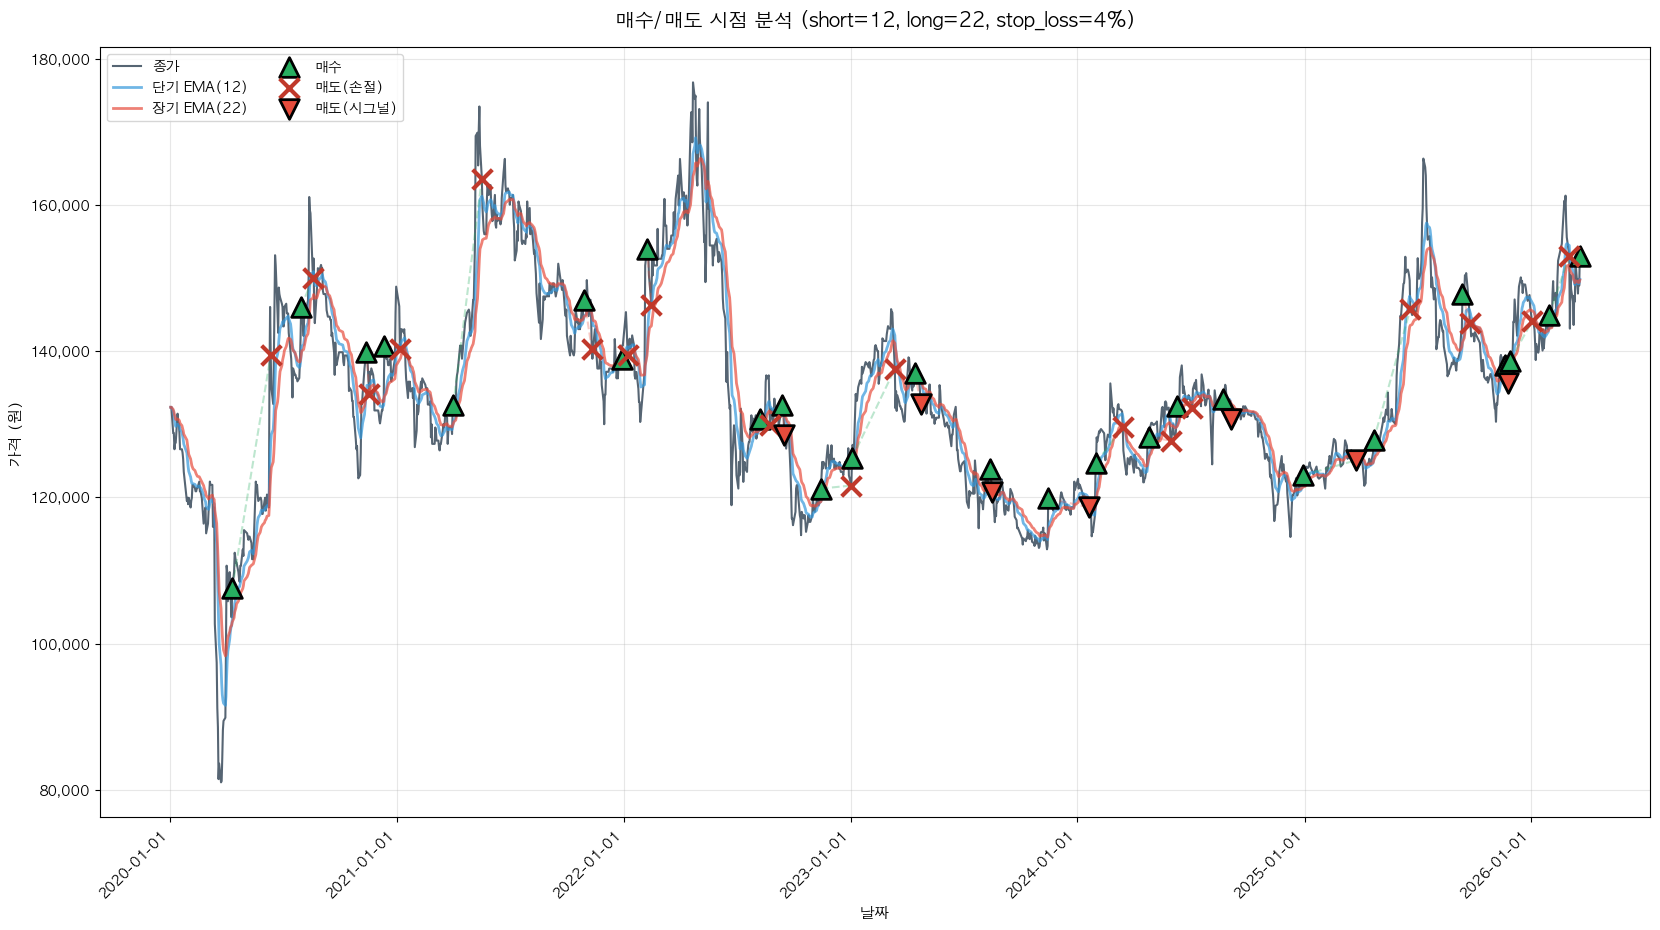Click the 가격 (원) y-axis title
This screenshot has height=930, width=1660.
14,434
